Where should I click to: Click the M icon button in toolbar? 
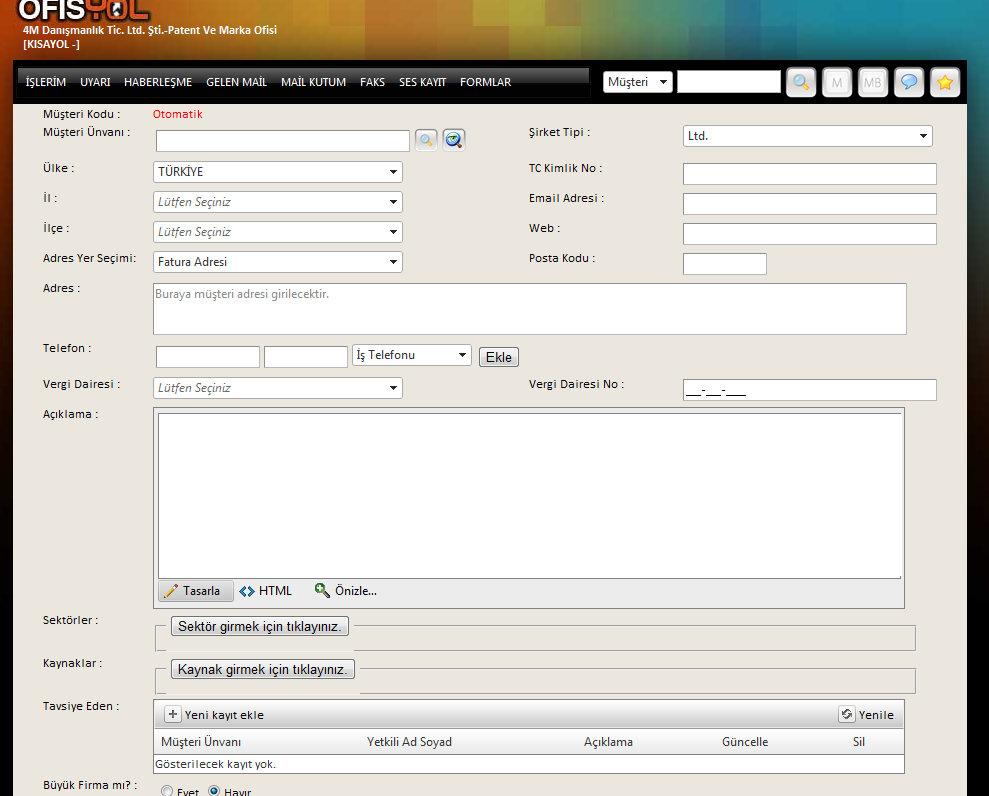pos(837,82)
